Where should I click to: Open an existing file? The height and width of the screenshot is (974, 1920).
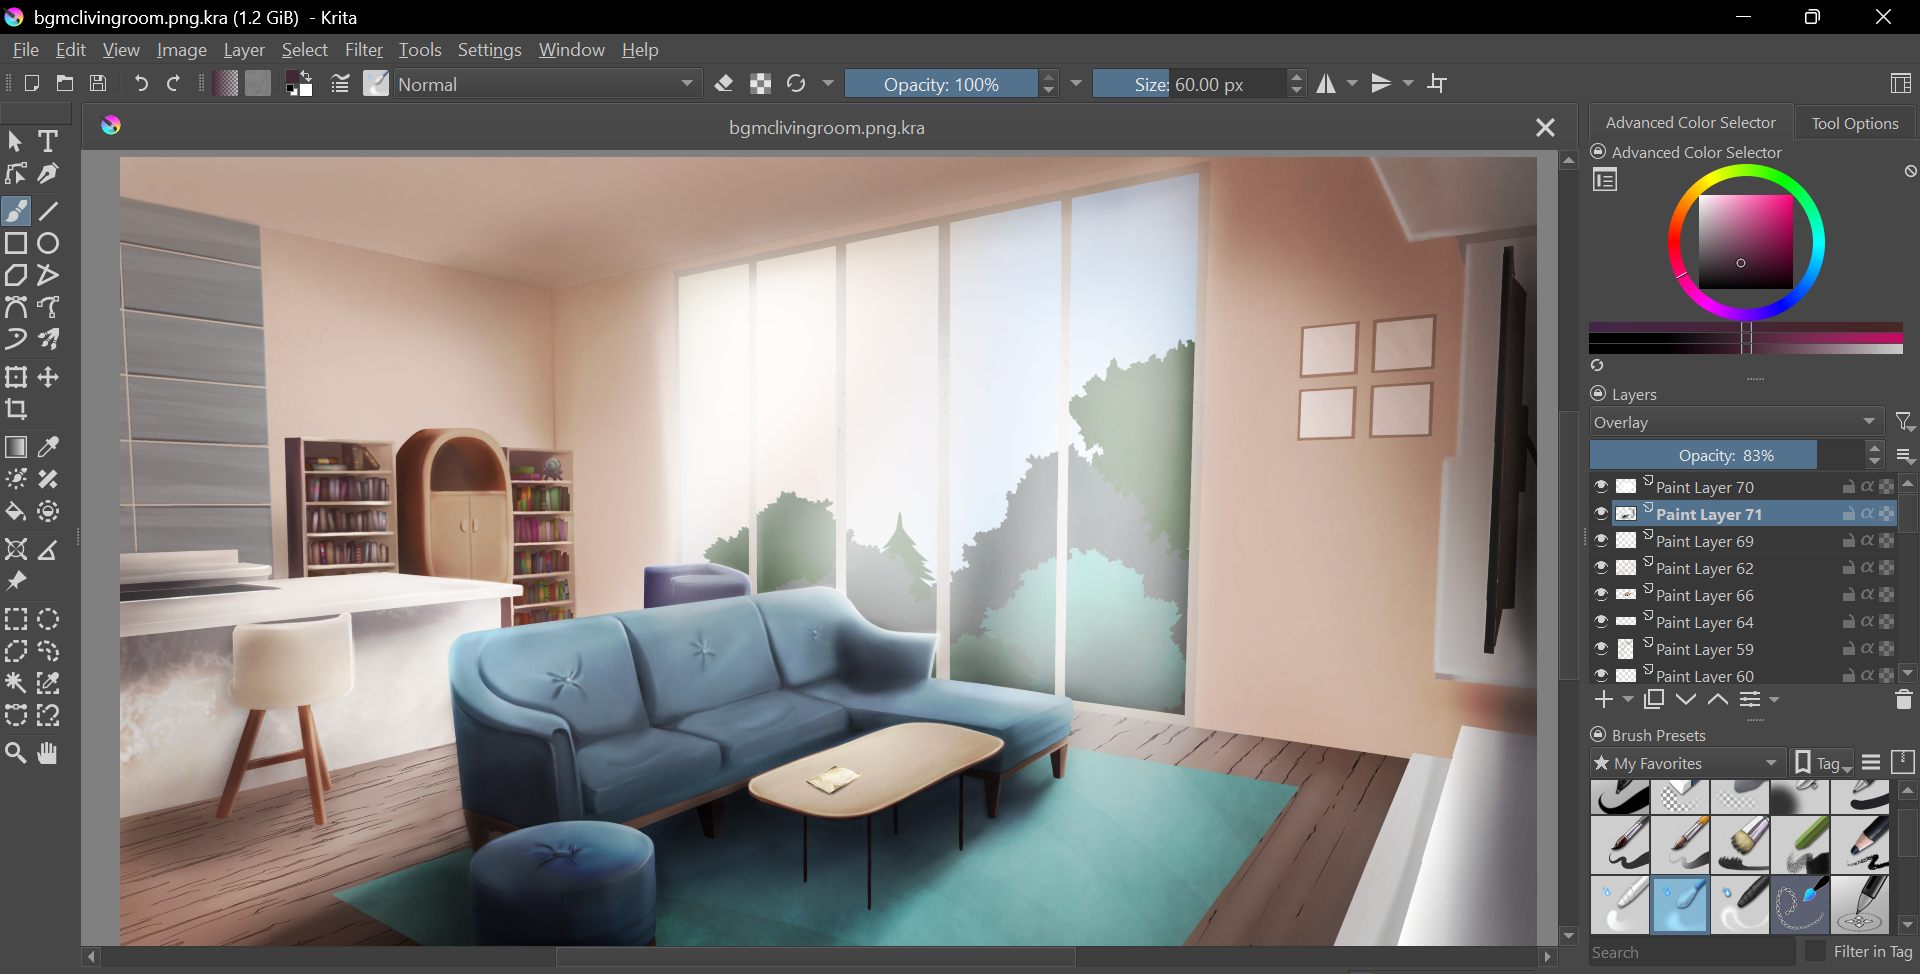pyautogui.click(x=65, y=84)
